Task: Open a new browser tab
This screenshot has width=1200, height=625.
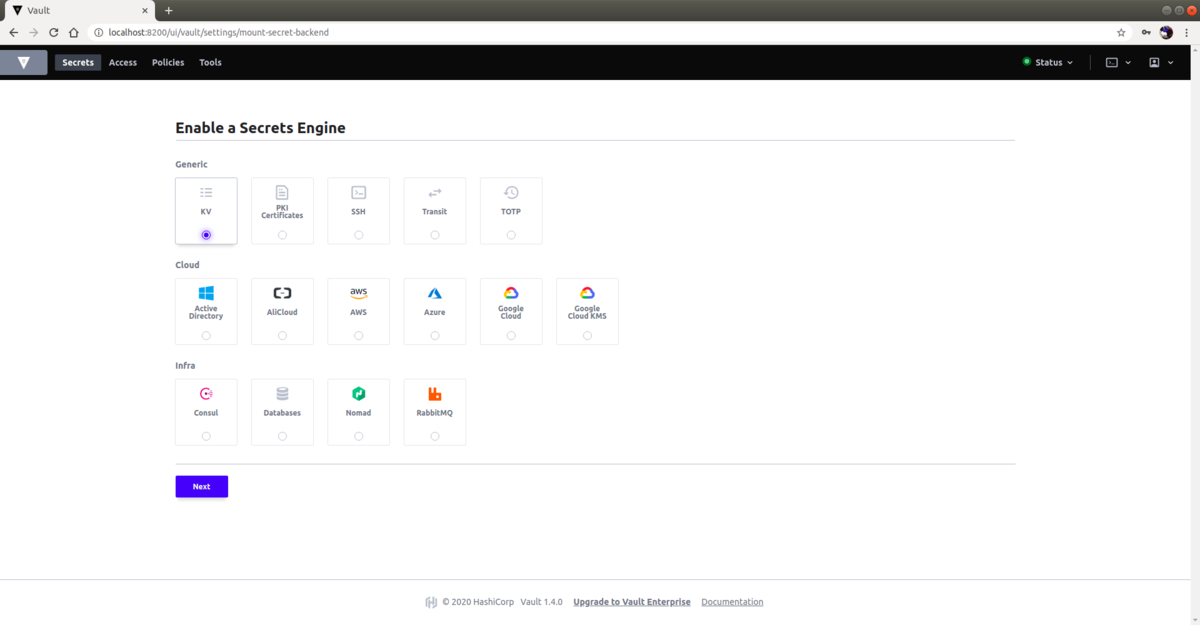Action: pos(168,10)
